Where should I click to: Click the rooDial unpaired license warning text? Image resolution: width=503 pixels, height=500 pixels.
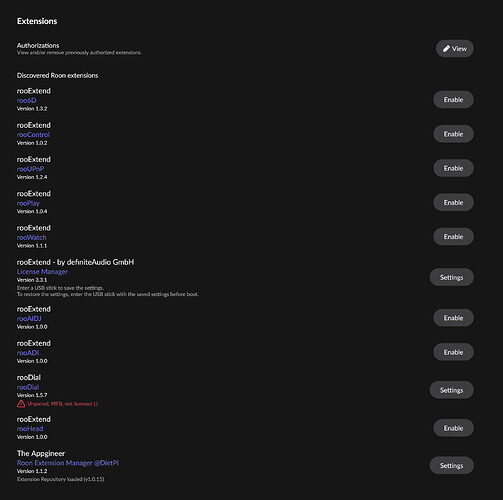[63, 404]
